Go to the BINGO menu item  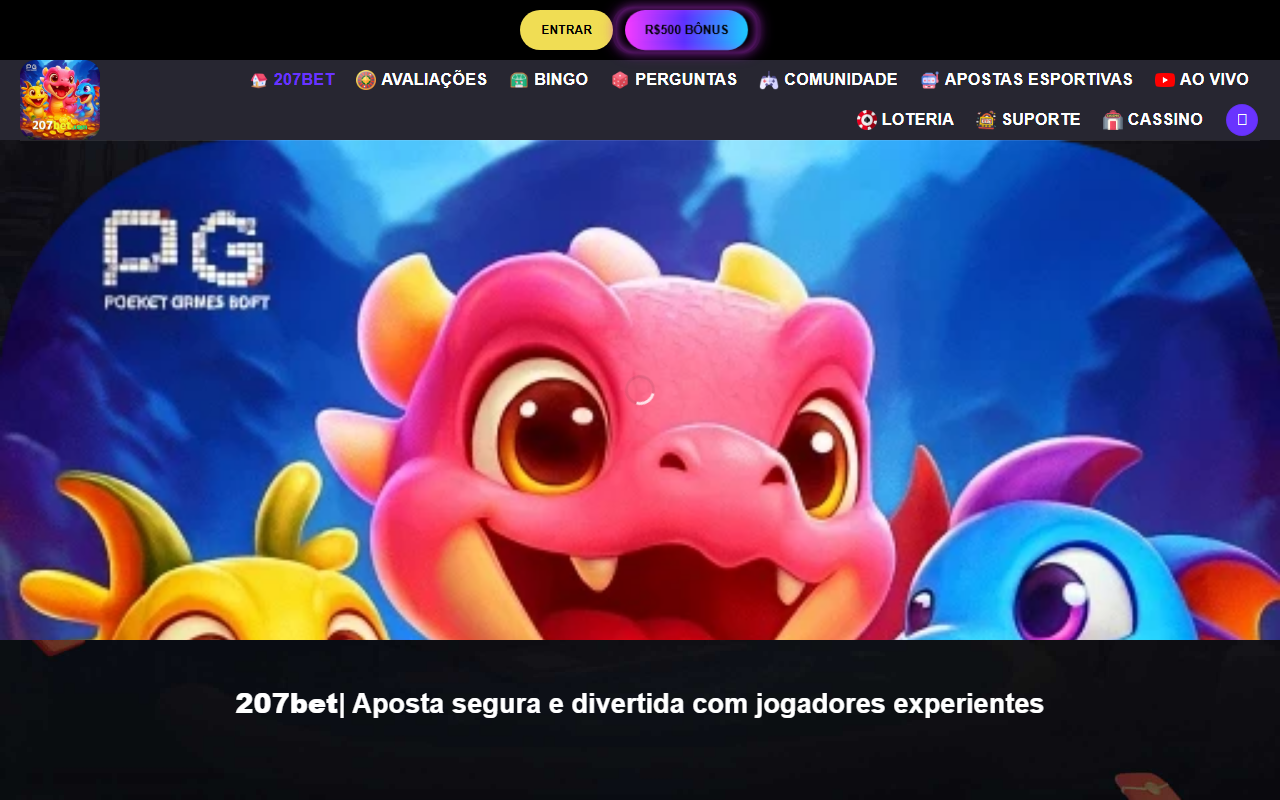click(561, 80)
